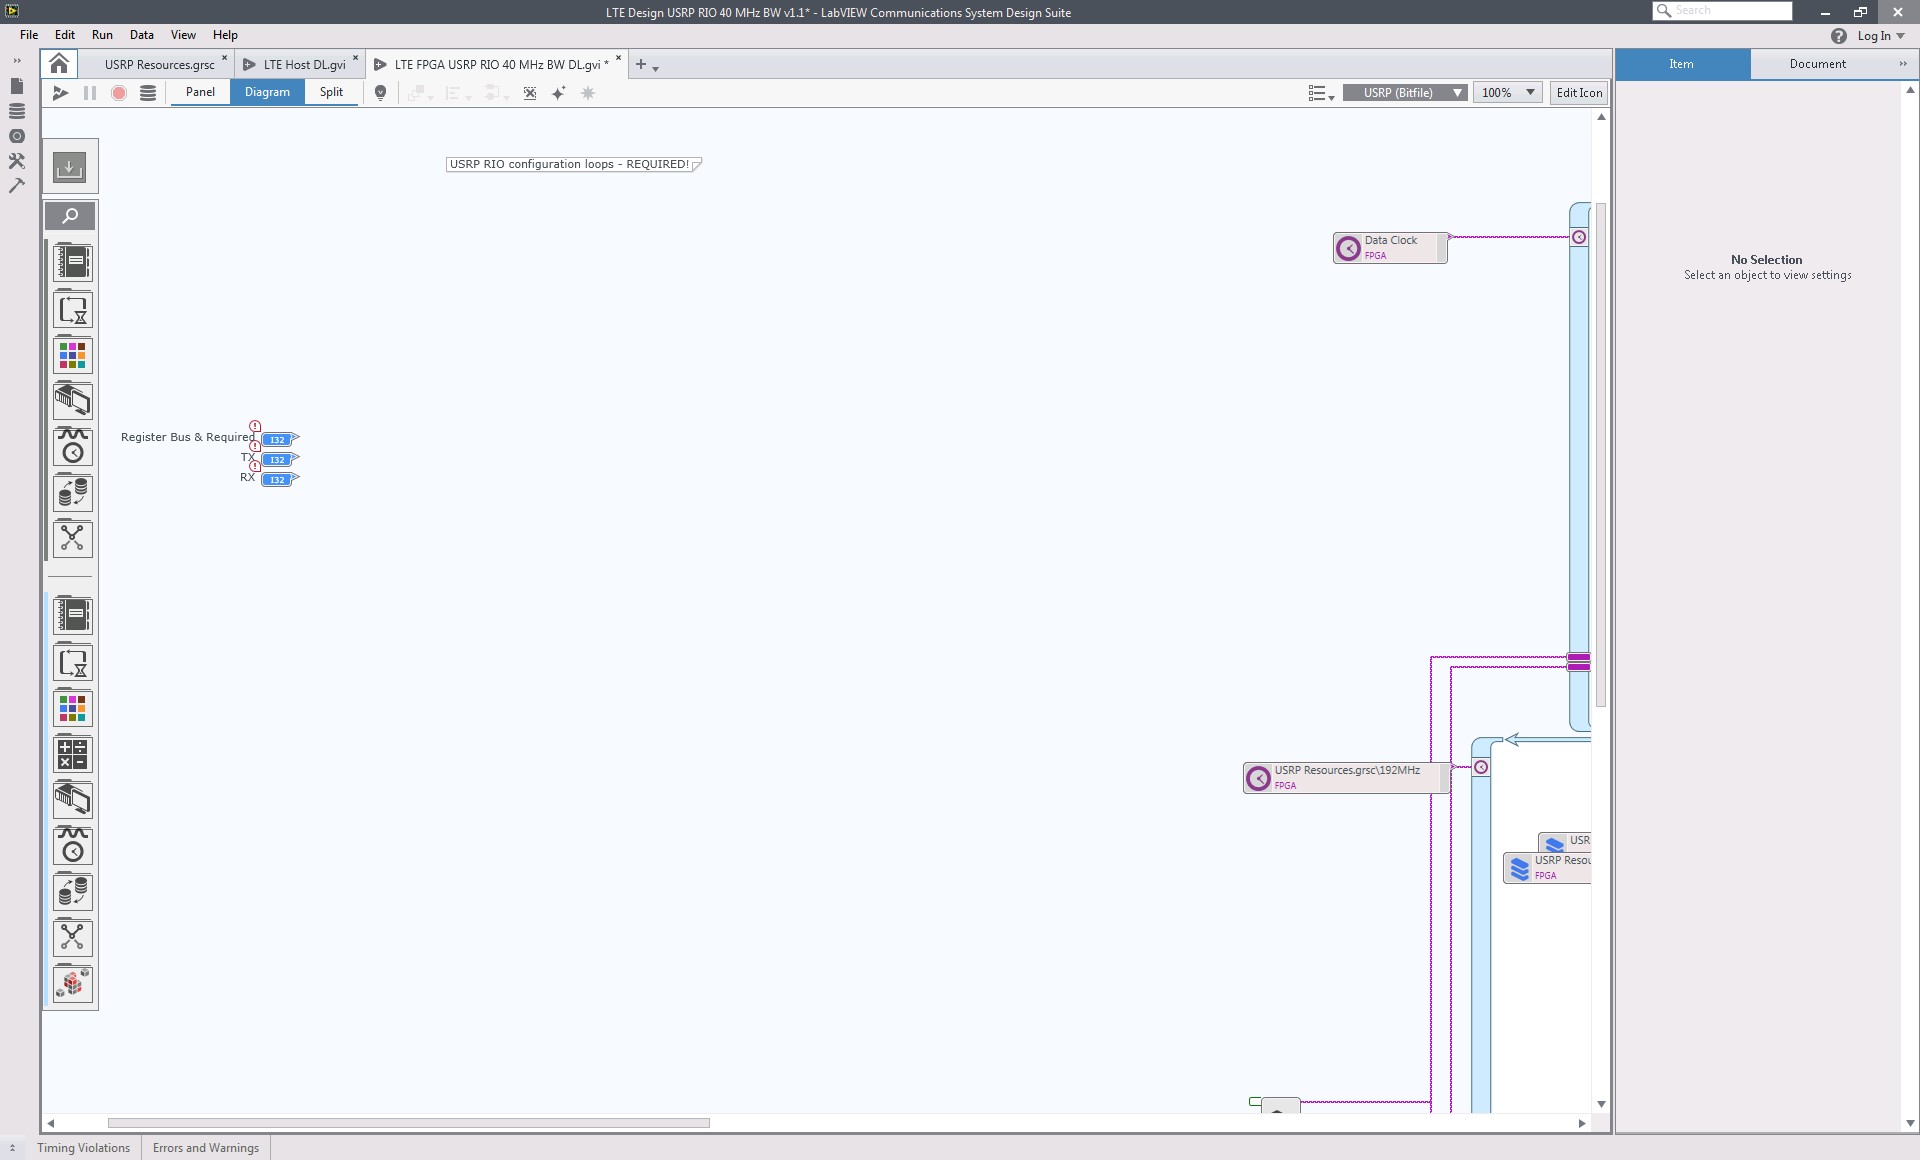Toggle the highlight execution light bulb
The height and width of the screenshot is (1160, 1920).
(x=380, y=93)
